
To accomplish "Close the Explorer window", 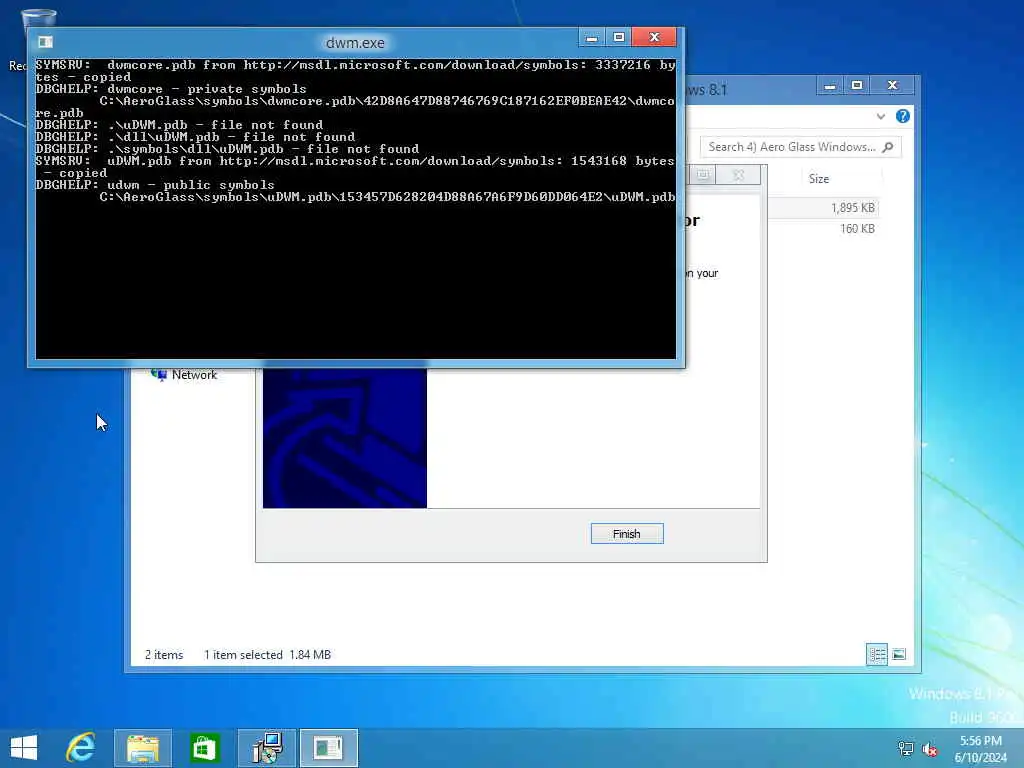I will tap(892, 86).
